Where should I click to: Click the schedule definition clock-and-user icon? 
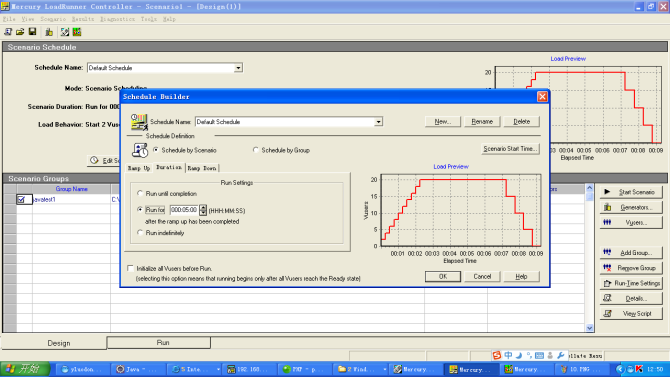pos(140,150)
